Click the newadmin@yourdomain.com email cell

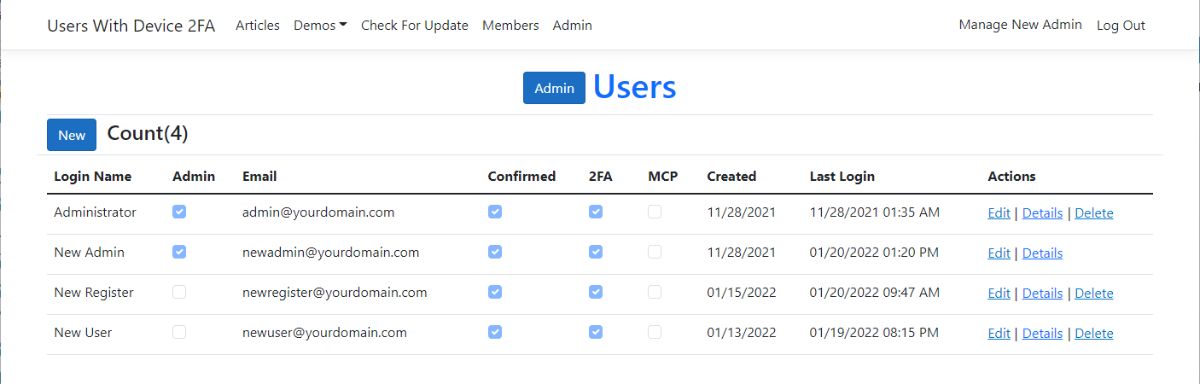(330, 252)
